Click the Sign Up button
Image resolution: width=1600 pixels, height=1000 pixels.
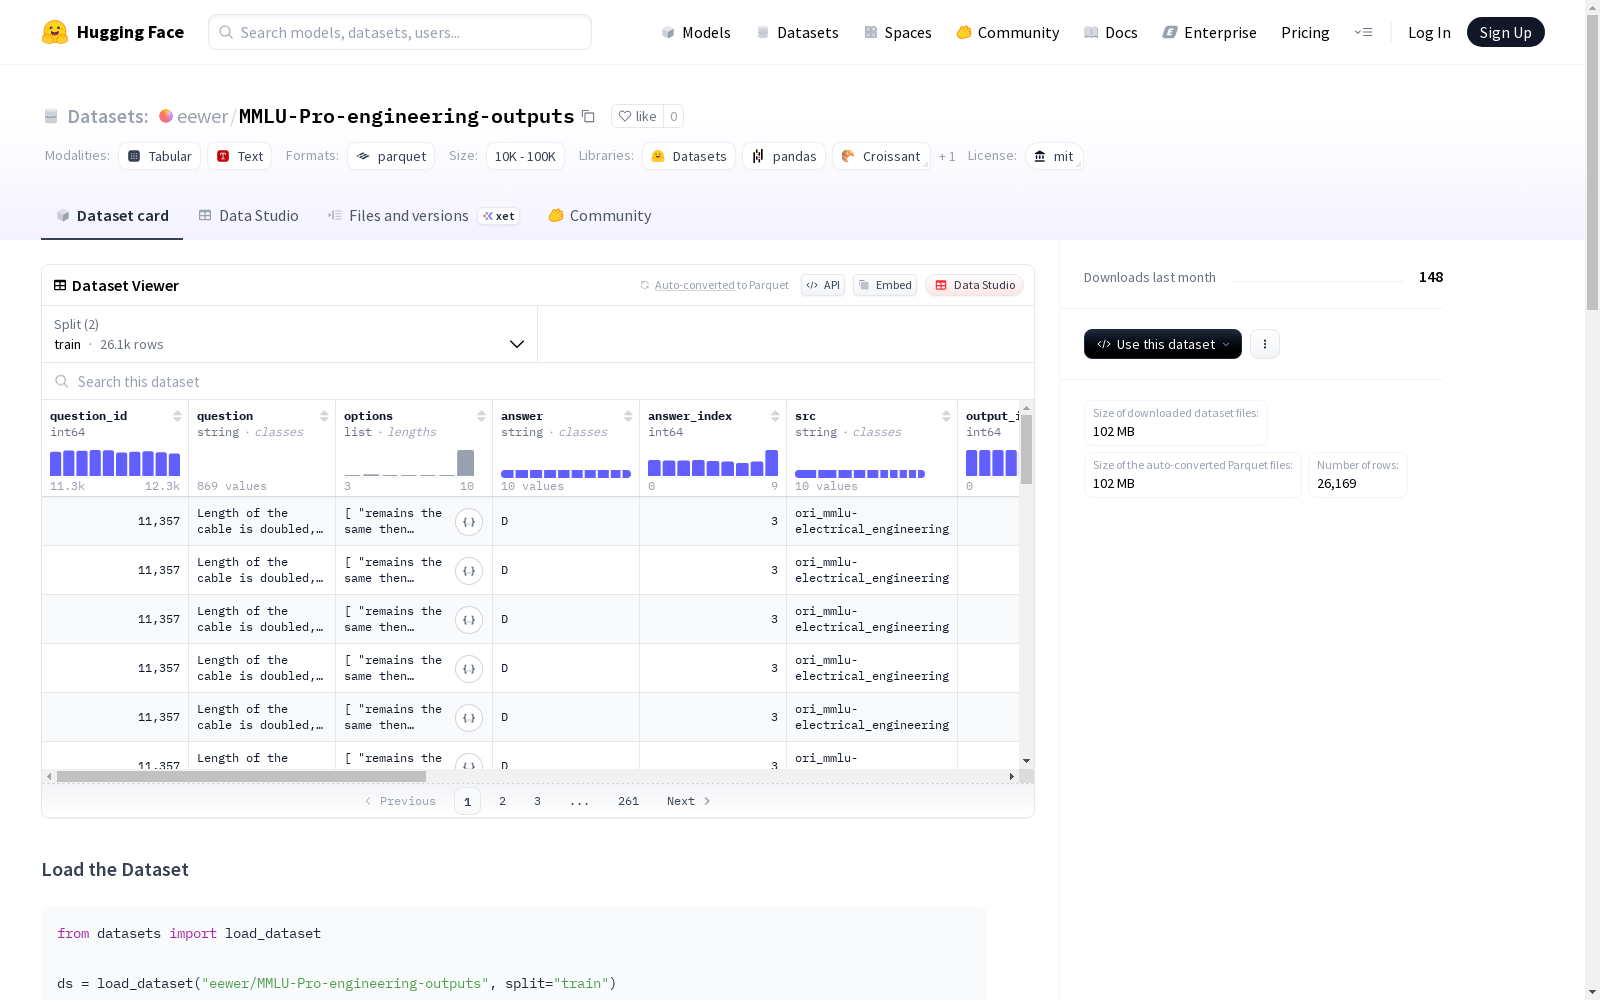tap(1505, 32)
